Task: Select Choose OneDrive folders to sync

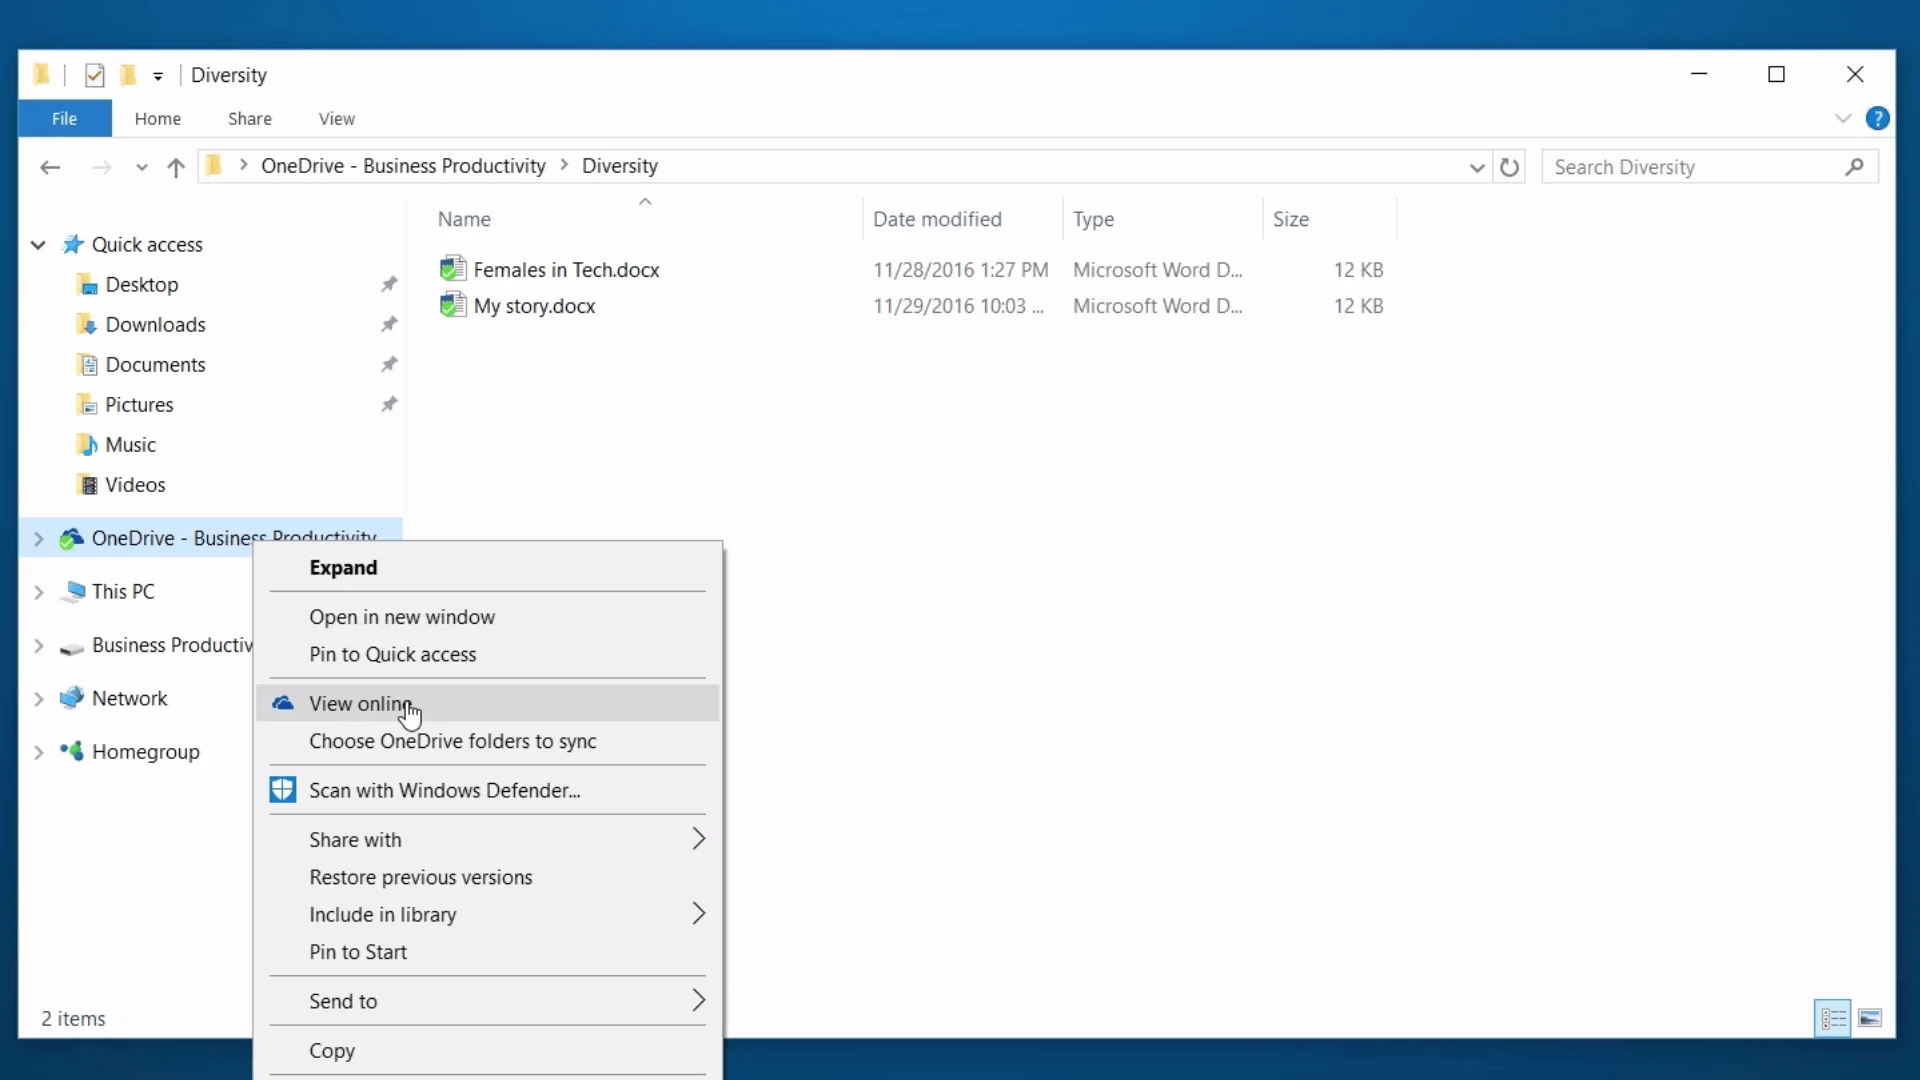Action: [488, 741]
